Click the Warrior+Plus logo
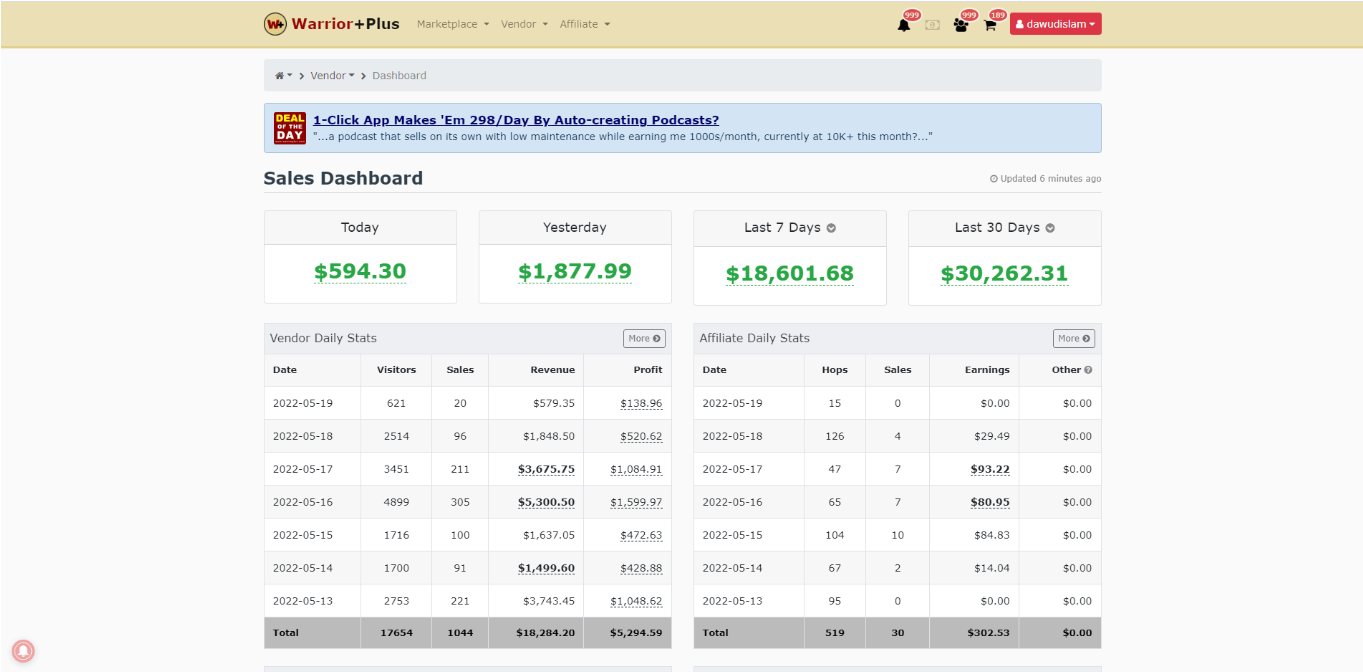The width and height of the screenshot is (1363, 672). (x=331, y=24)
